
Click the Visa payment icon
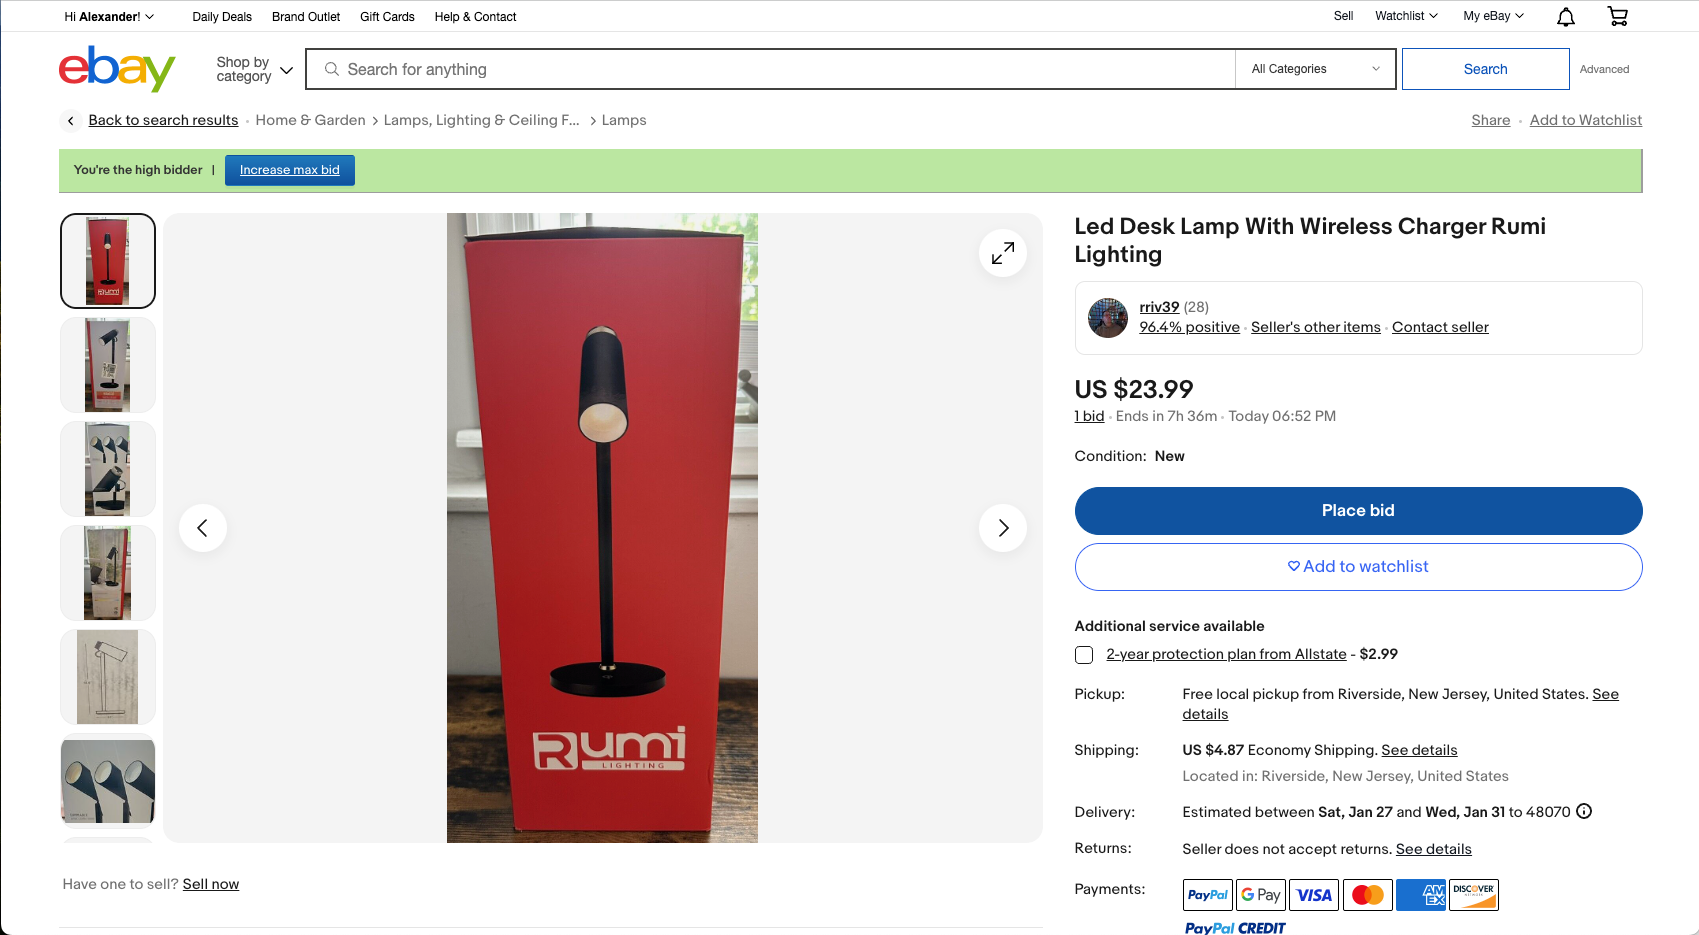click(x=1314, y=895)
